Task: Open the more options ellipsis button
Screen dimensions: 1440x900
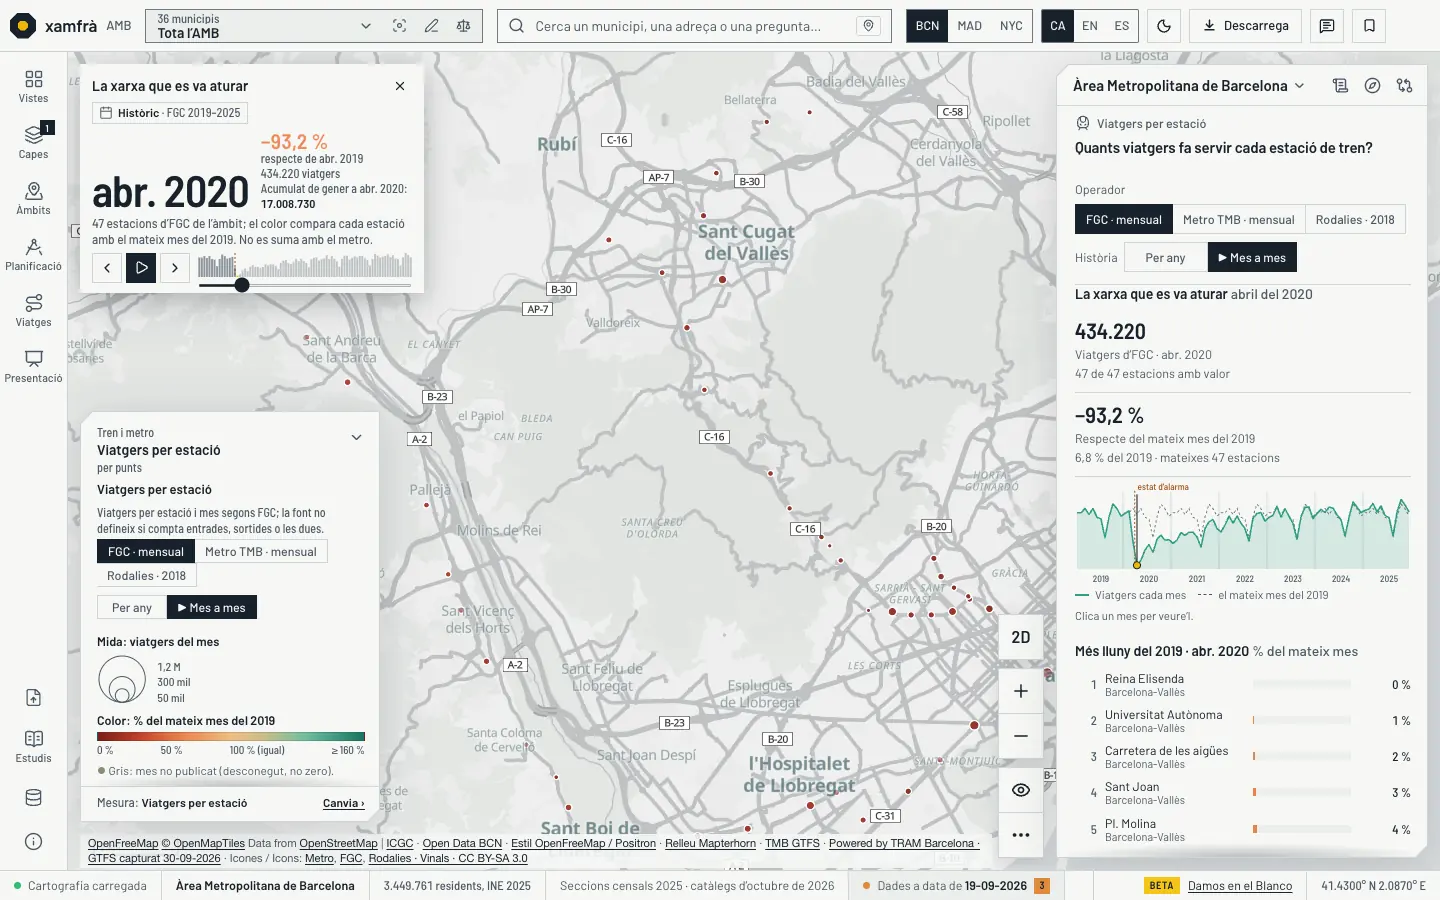Action: (x=1020, y=835)
